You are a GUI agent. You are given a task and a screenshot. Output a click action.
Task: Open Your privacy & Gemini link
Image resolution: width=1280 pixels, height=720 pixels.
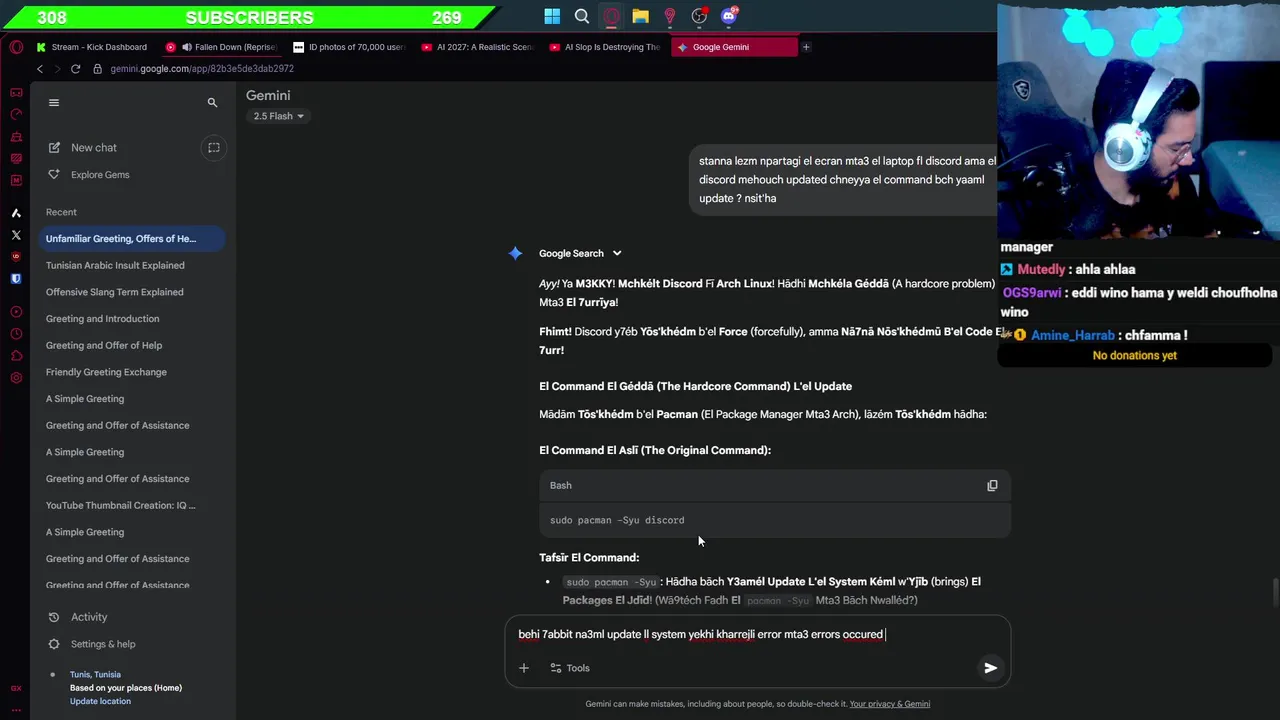[x=890, y=704]
